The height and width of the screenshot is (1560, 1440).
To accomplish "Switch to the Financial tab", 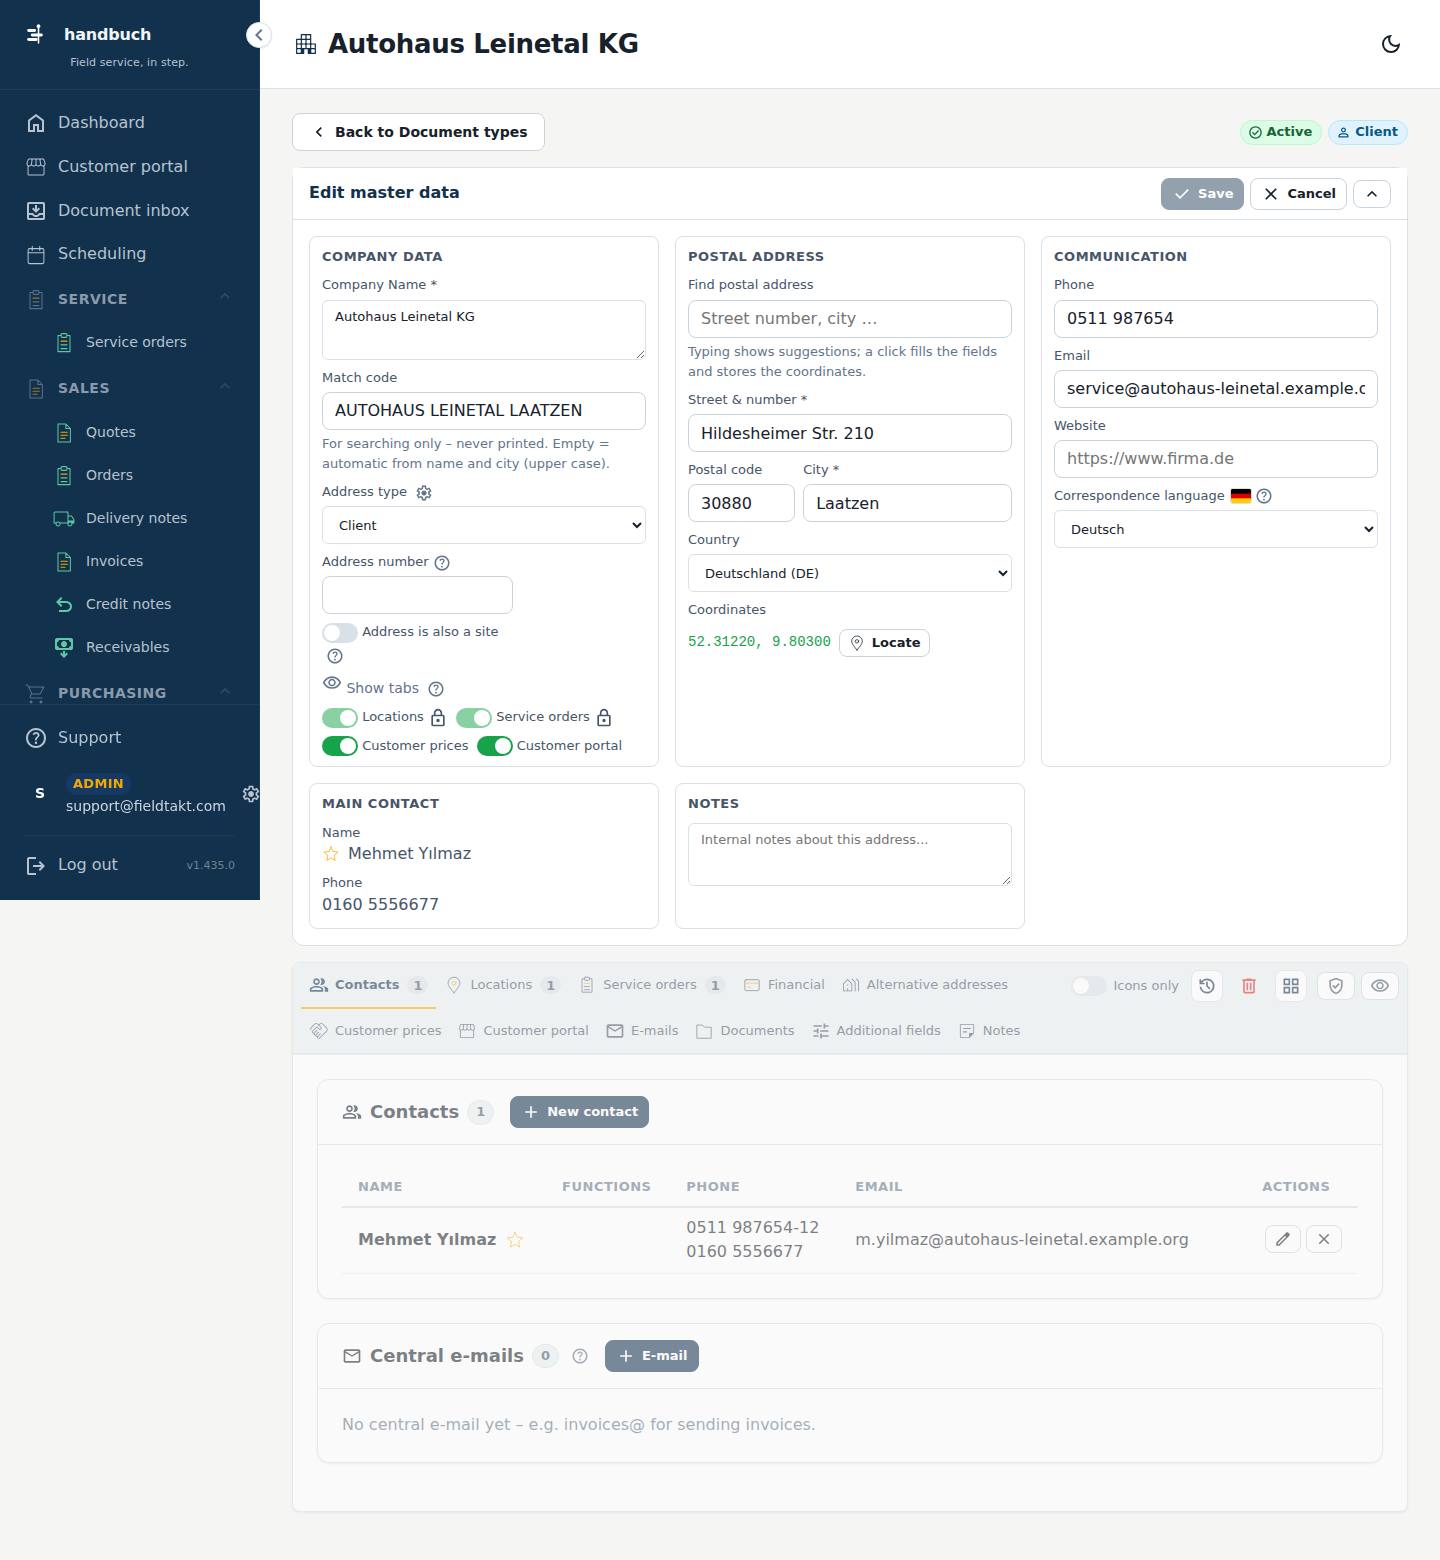I will point(784,985).
